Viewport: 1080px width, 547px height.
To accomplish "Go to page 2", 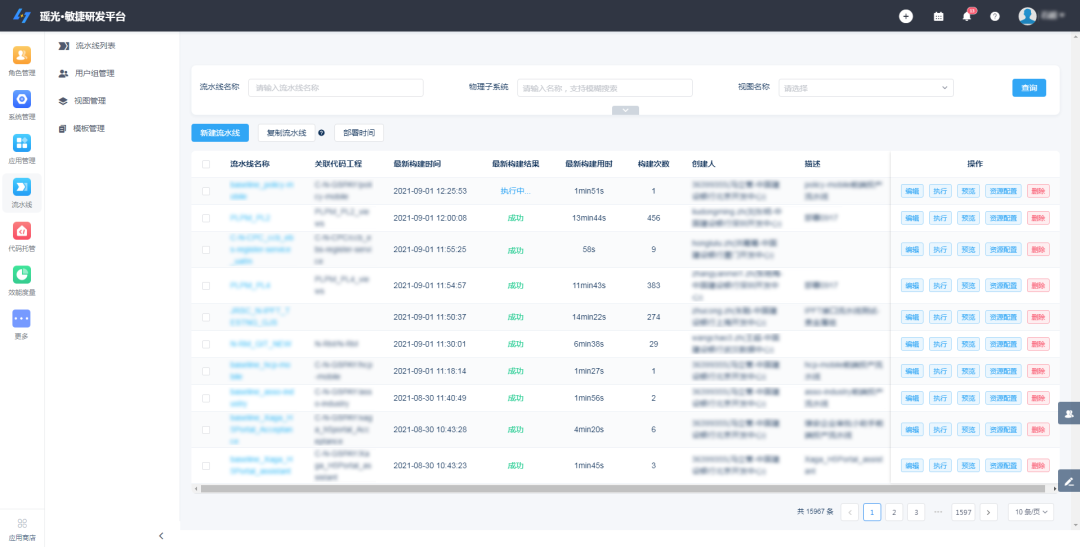I will tap(894, 512).
